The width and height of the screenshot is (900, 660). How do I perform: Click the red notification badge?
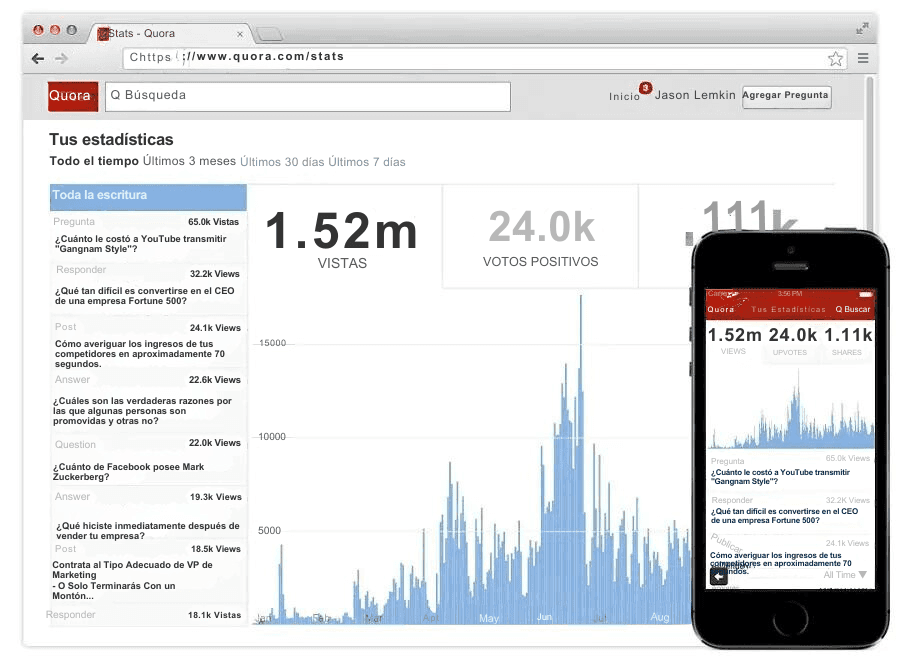tap(645, 88)
